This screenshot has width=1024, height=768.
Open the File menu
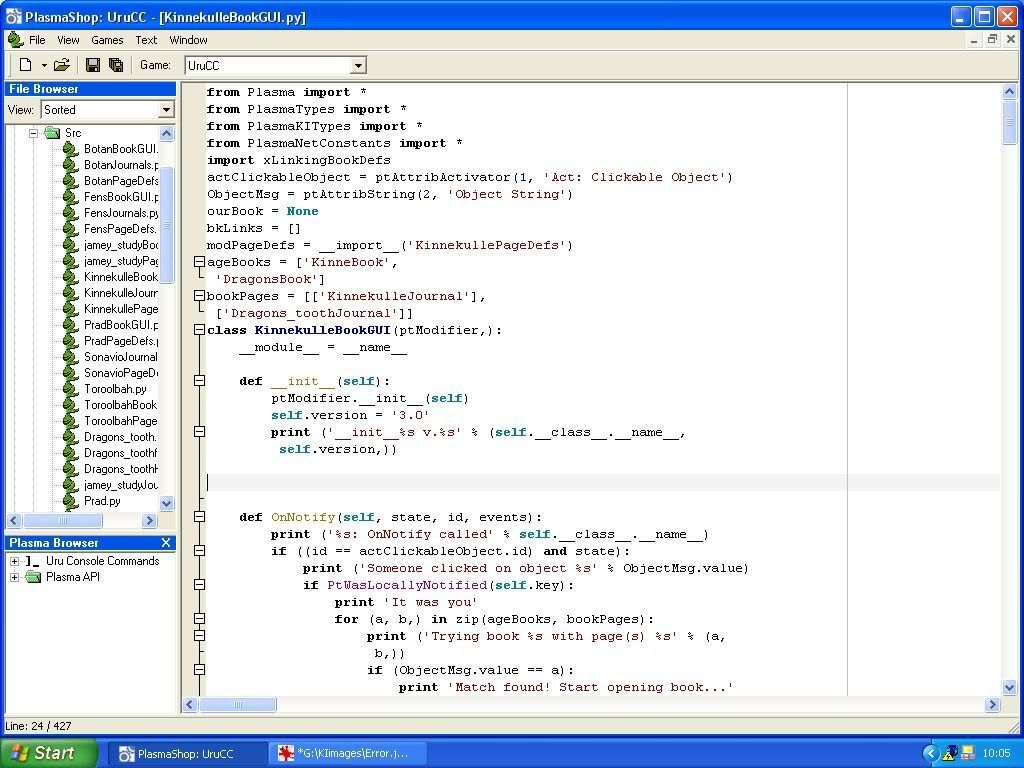(37, 40)
